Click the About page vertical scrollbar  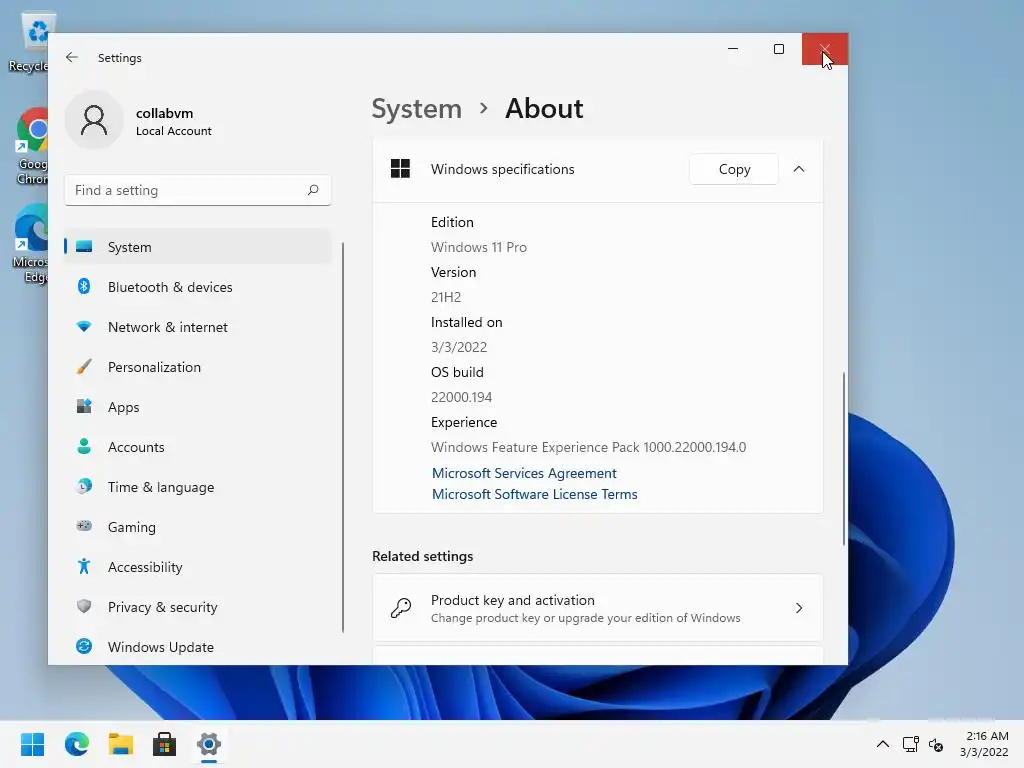click(x=844, y=458)
